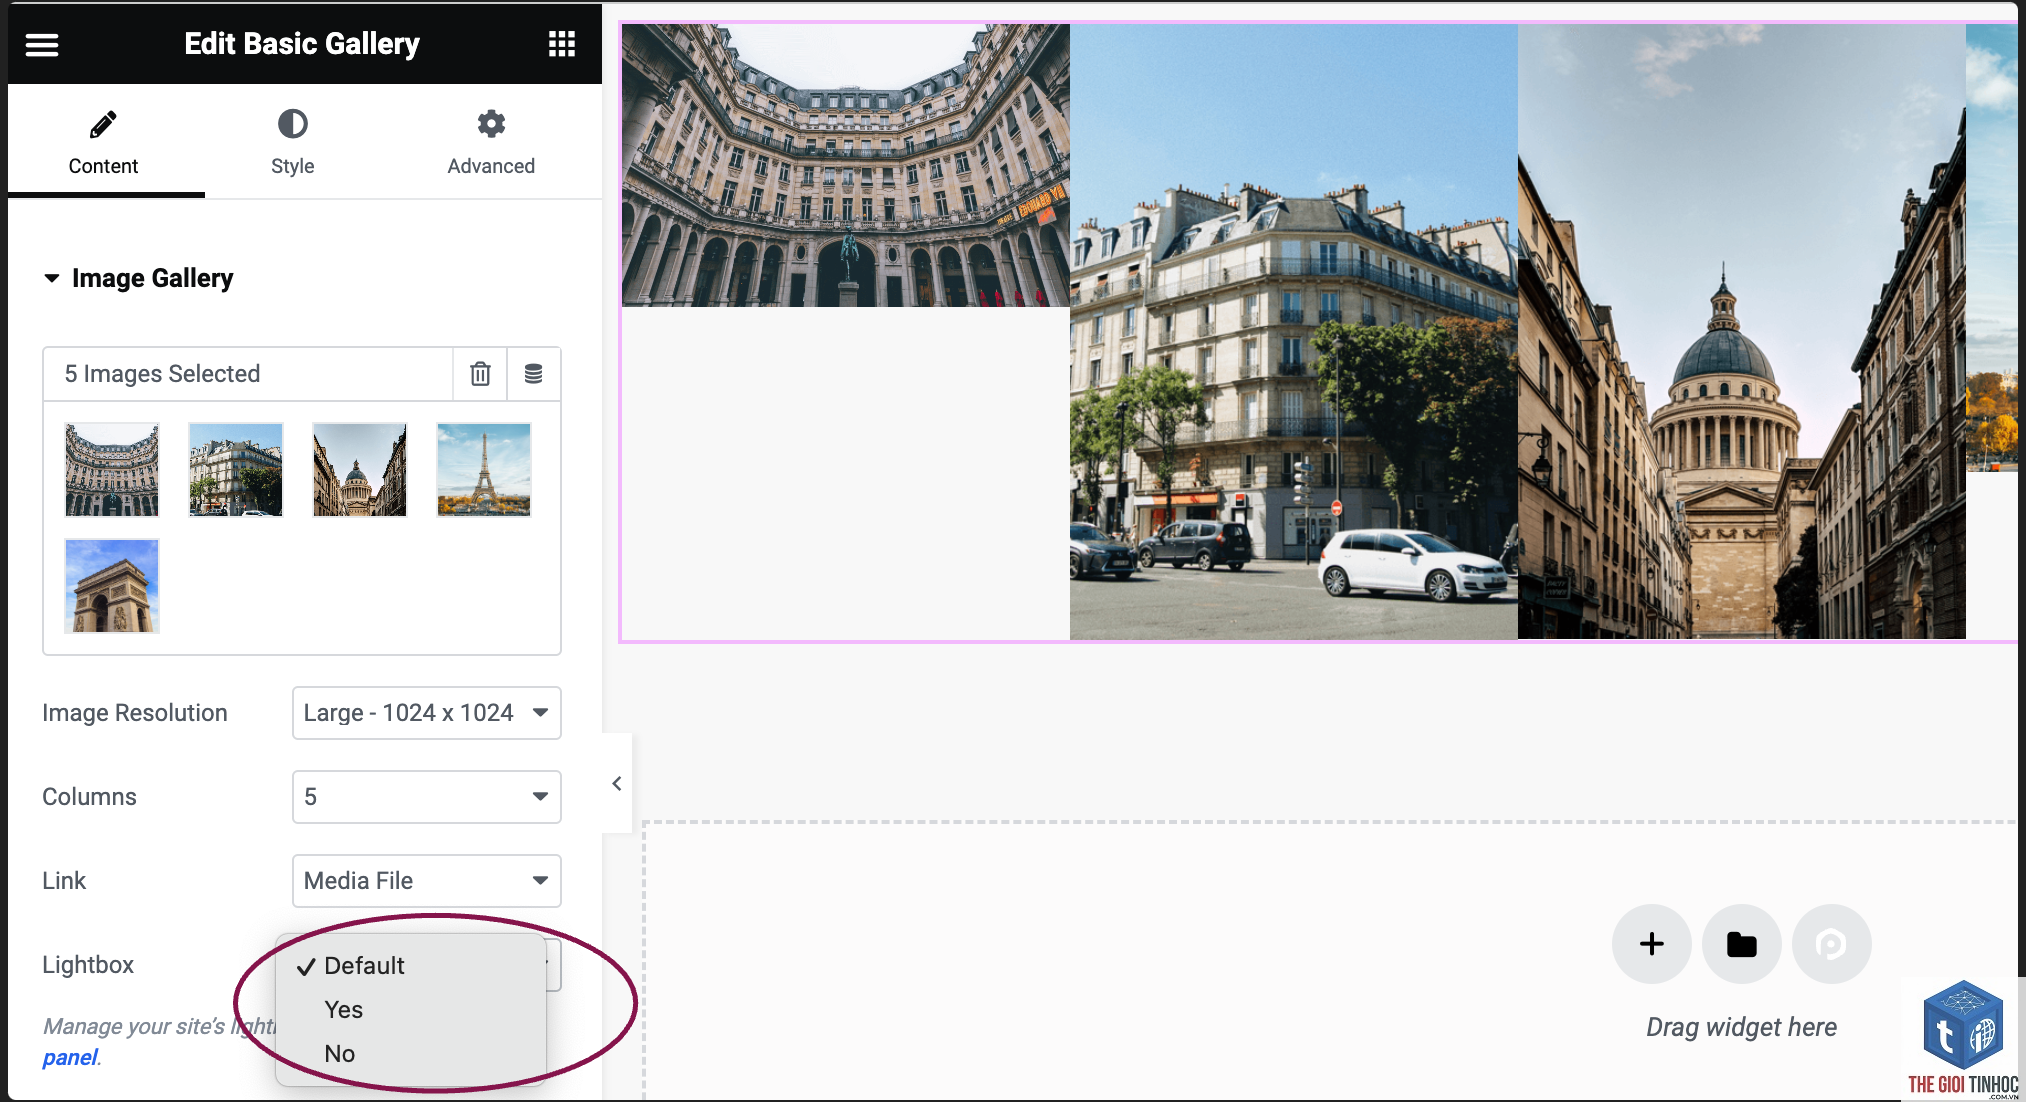The width and height of the screenshot is (2026, 1102).
Task: Click the curved building image in canvas gallery
Action: pyautogui.click(x=846, y=165)
